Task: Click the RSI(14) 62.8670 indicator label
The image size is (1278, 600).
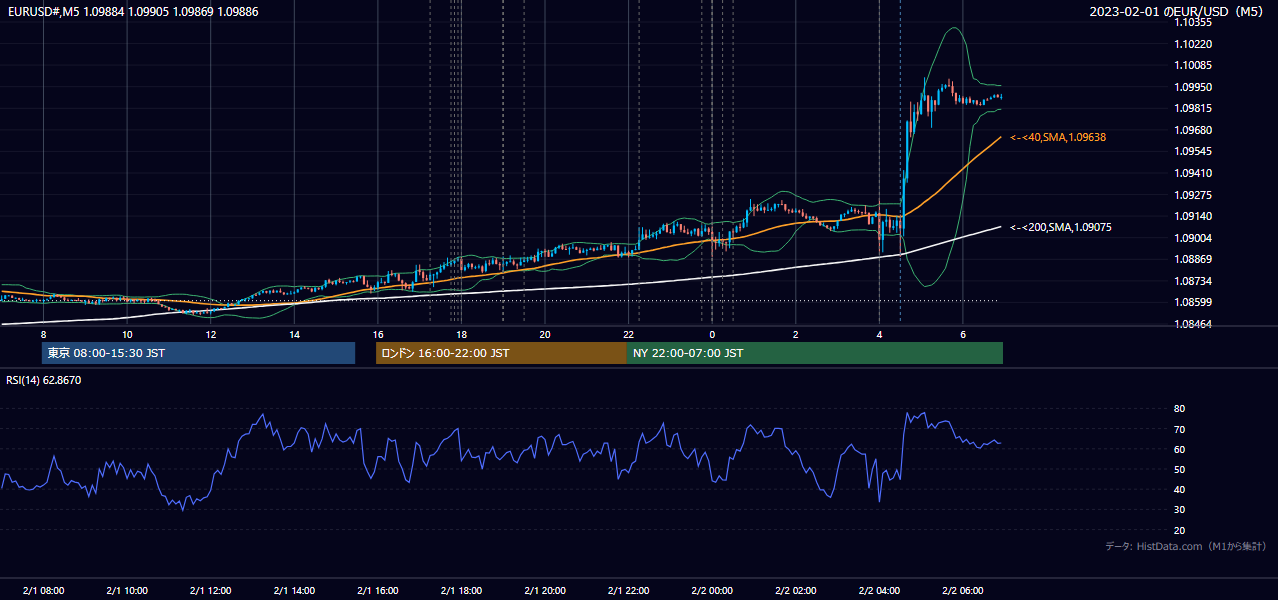Action: (x=44, y=380)
